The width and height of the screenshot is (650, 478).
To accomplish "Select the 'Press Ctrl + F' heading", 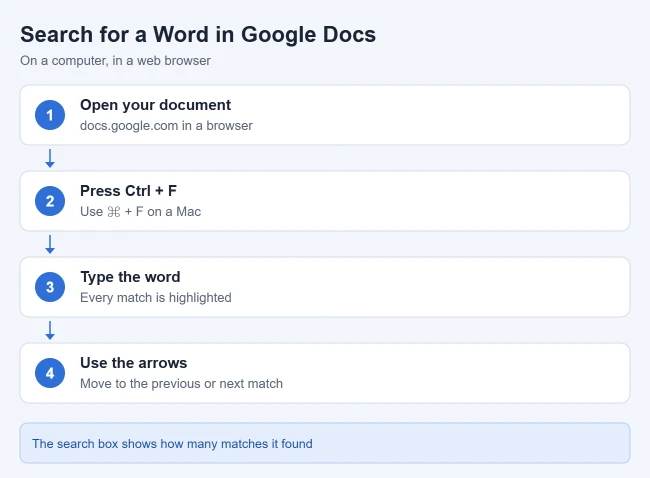I will pyautogui.click(x=129, y=191).
